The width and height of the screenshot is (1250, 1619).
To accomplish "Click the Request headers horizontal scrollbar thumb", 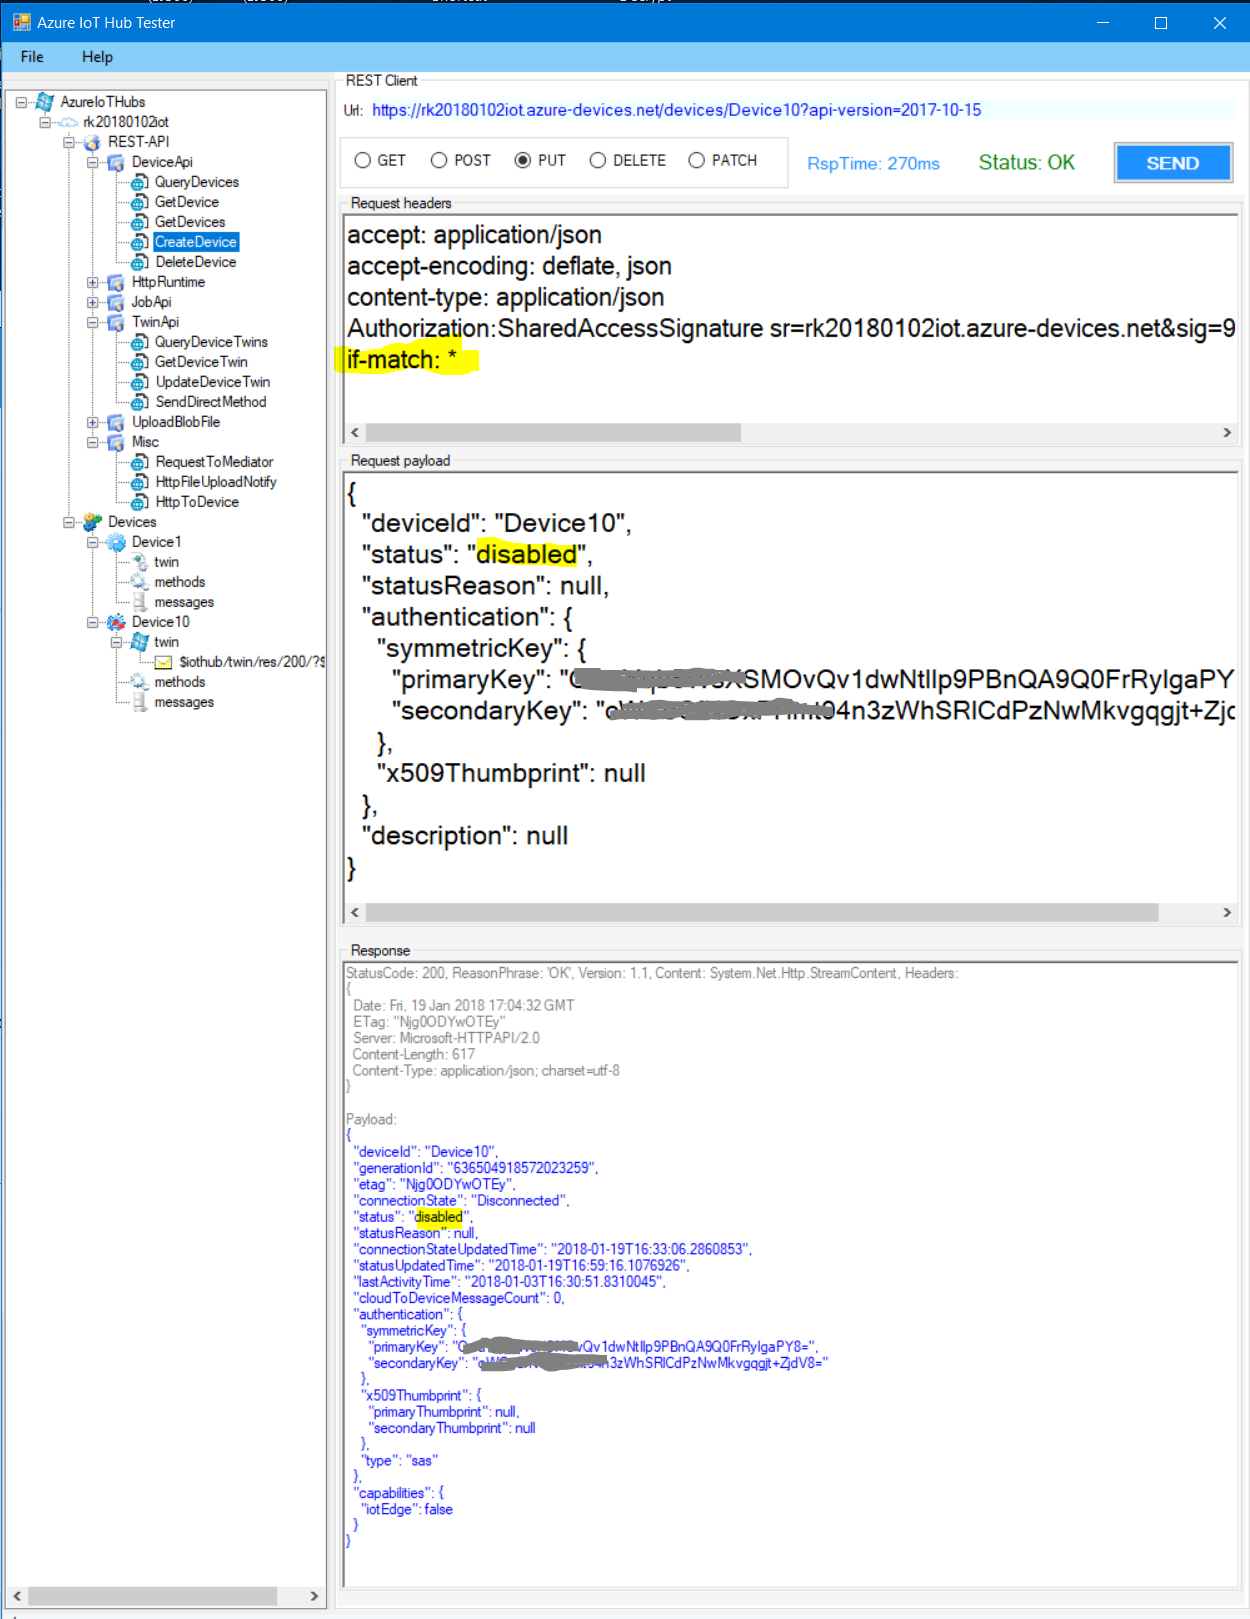I will pos(553,433).
